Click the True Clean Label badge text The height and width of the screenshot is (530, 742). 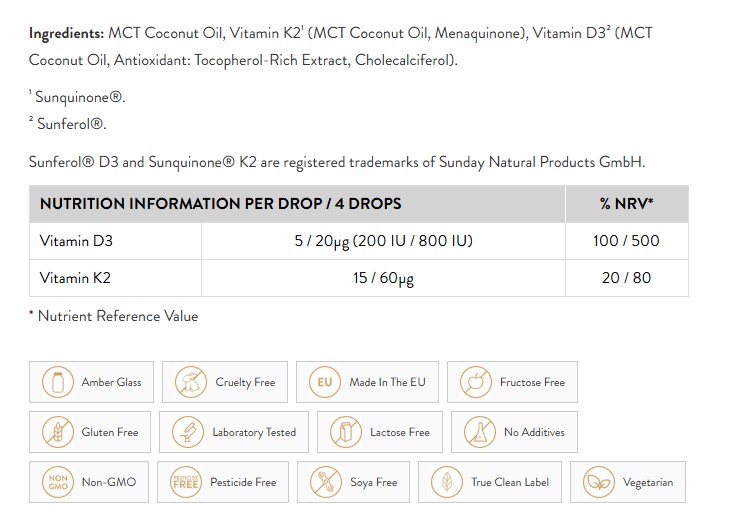[x=510, y=482]
